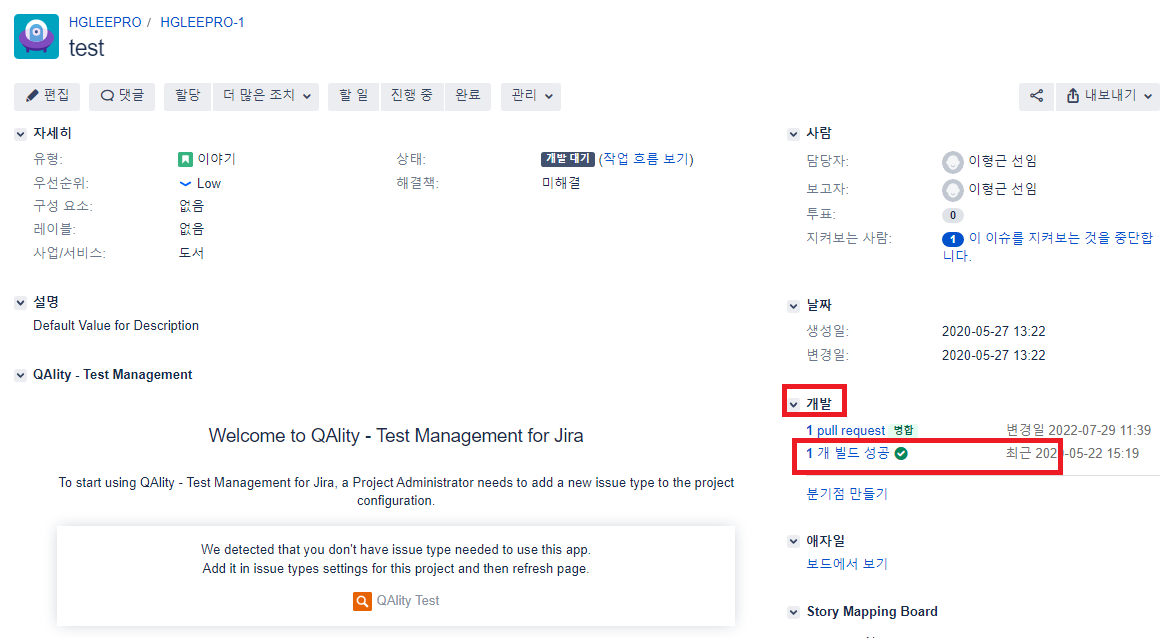
Task: Click the 담당자 avatar of 이형근 선임
Action: coord(953,162)
